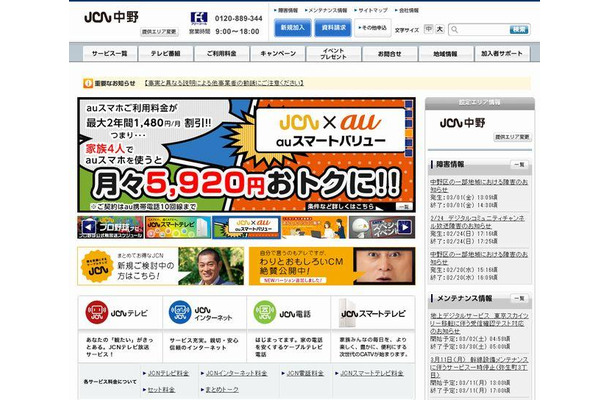
Task: Open the ご利用料金 menu
Action: pos(222,54)
